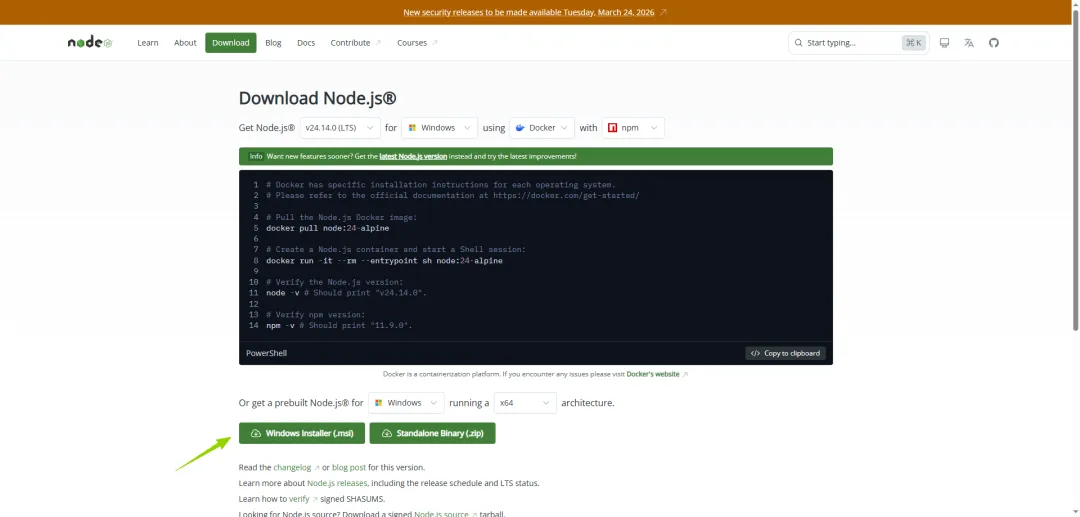This screenshot has height=517, width=1080.
Task: Expand the Windows platform dropdown in Get Node.js row
Action: click(x=439, y=127)
